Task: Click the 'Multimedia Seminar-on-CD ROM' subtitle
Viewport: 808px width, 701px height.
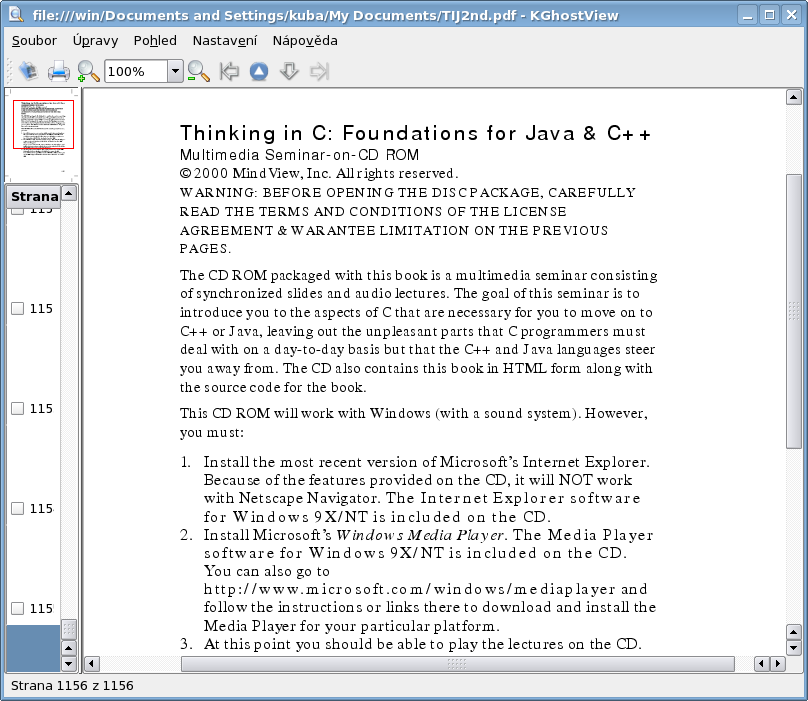Action: click(x=299, y=155)
